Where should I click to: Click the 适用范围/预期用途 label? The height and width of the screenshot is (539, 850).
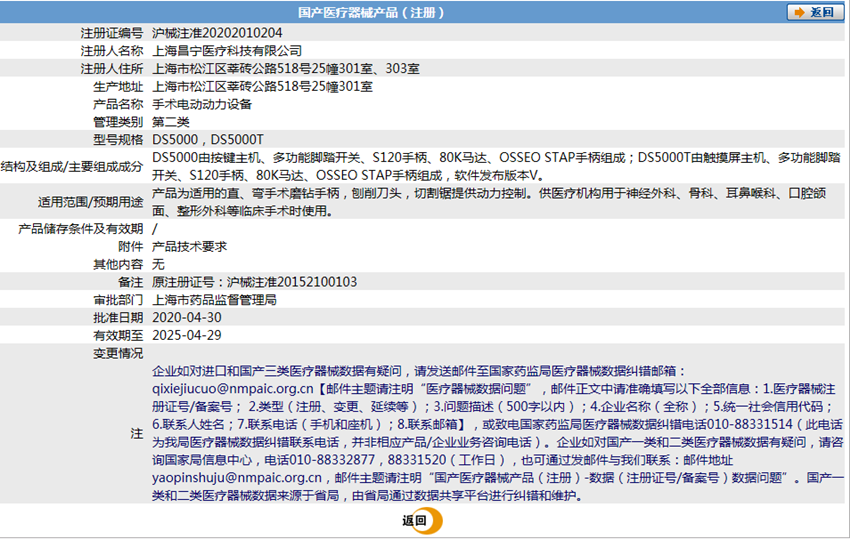click(x=91, y=202)
